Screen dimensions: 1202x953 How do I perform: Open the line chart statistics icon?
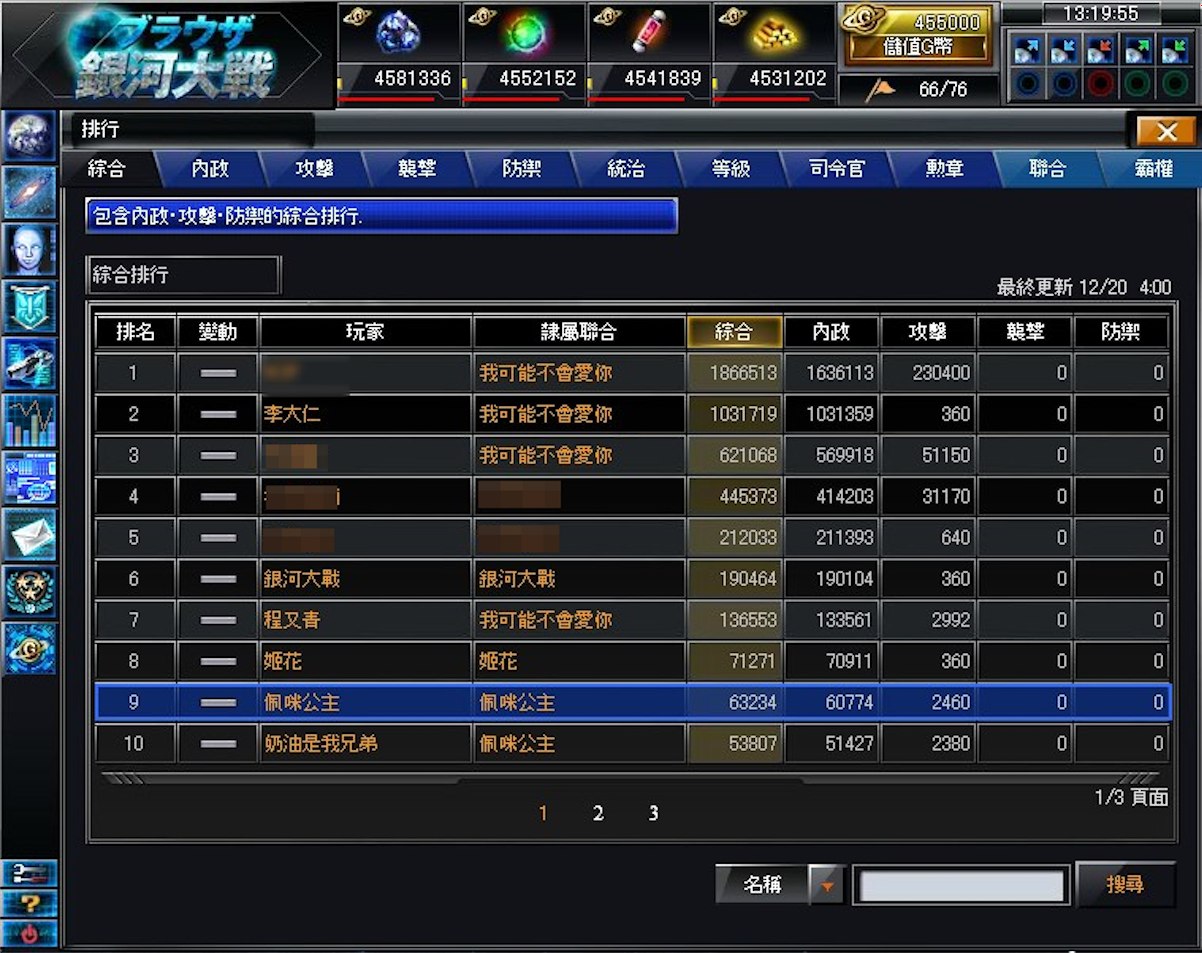point(29,421)
